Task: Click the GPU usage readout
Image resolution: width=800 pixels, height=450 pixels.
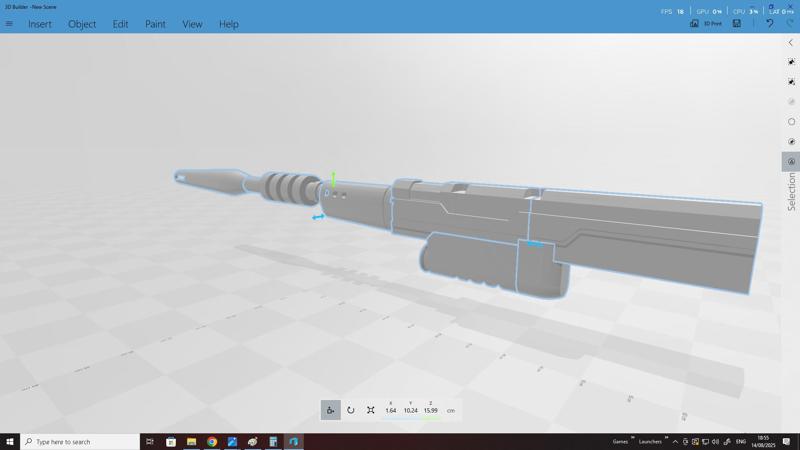Action: 709,11
